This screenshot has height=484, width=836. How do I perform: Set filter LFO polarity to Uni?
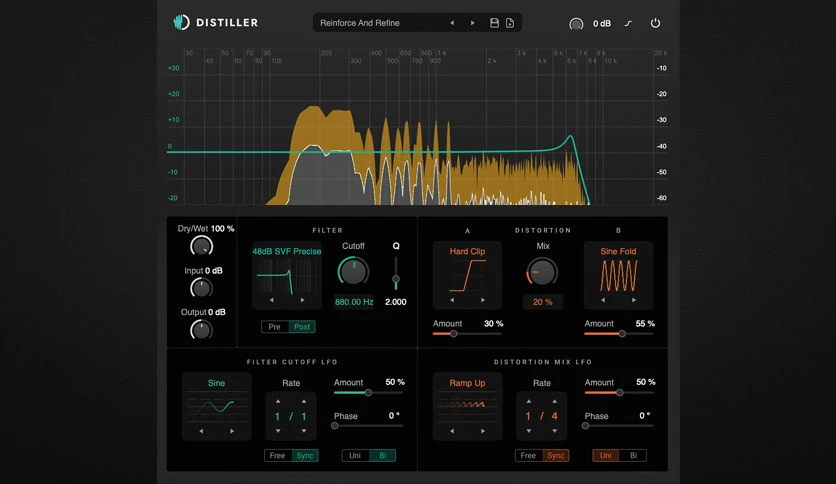click(x=355, y=455)
